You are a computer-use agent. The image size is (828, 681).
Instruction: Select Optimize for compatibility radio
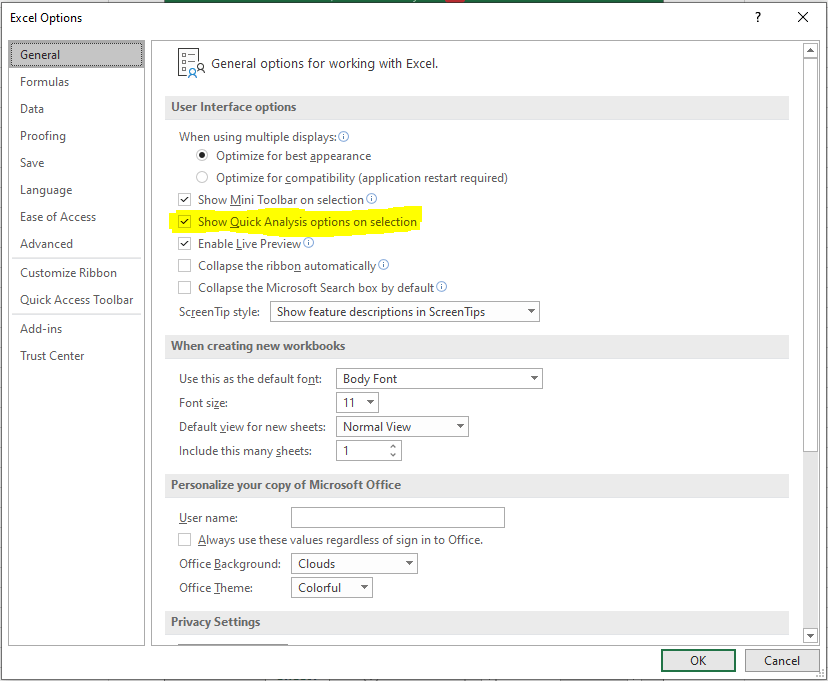202,177
